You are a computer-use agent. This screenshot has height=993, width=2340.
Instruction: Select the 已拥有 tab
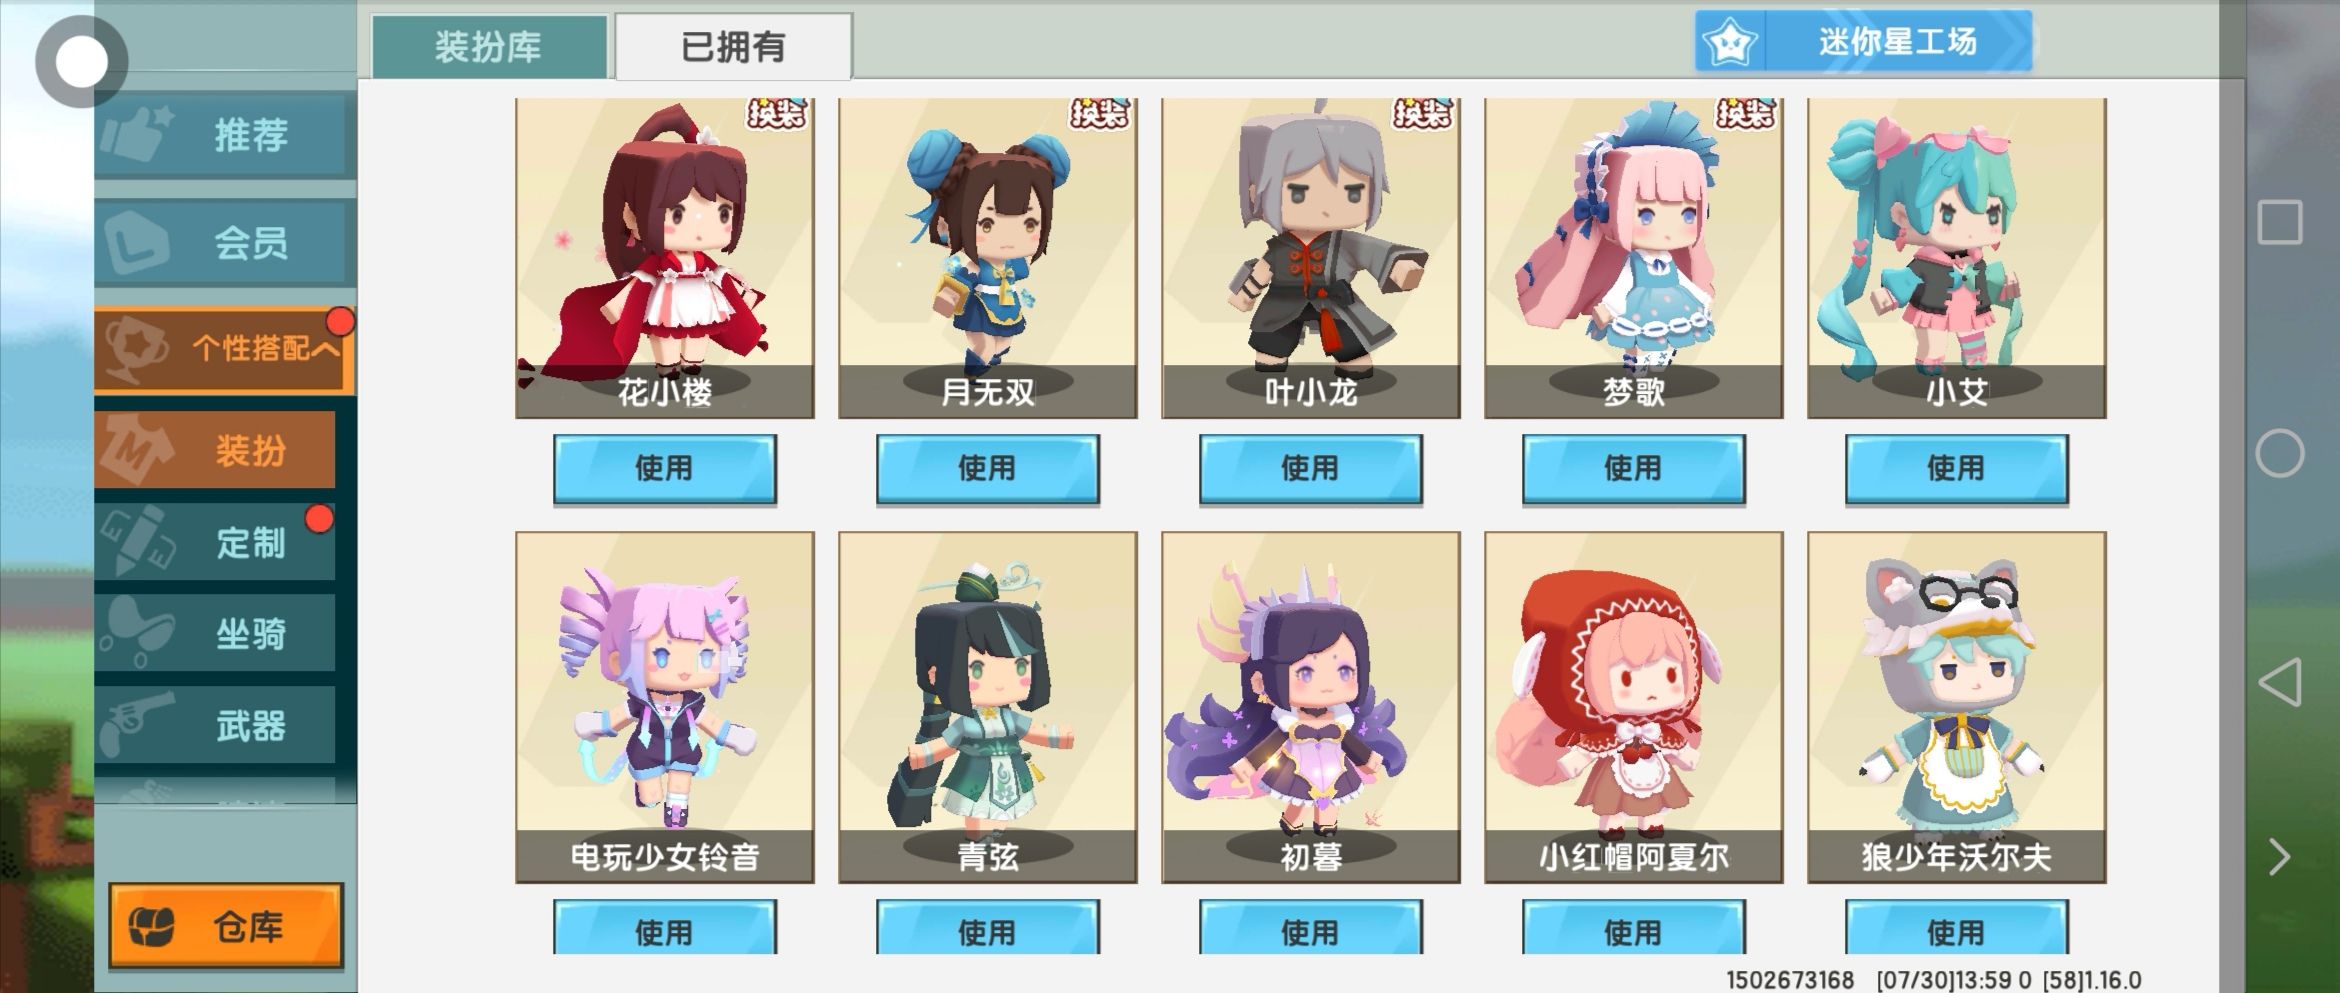(x=733, y=47)
